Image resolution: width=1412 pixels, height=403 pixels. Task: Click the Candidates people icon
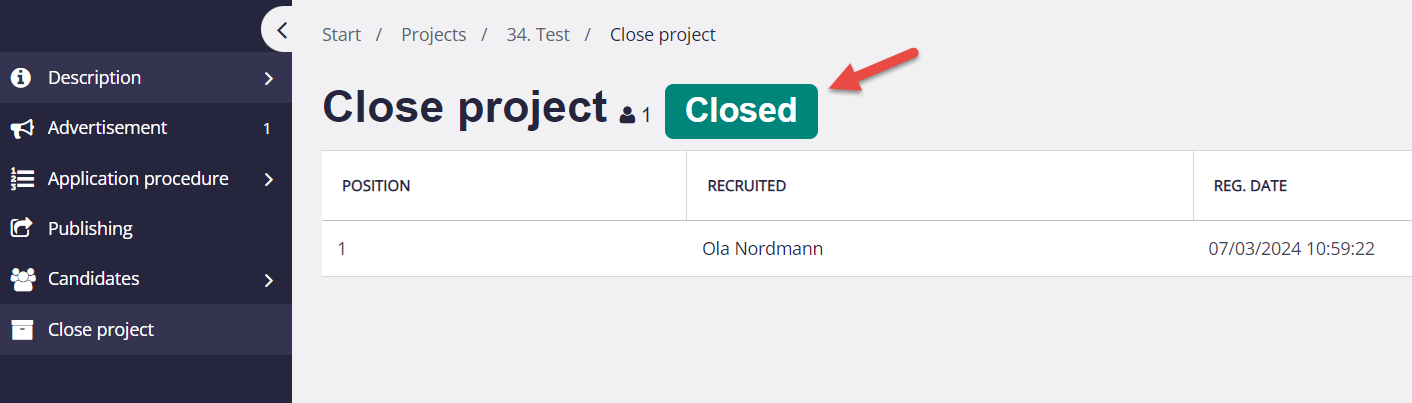(x=22, y=279)
